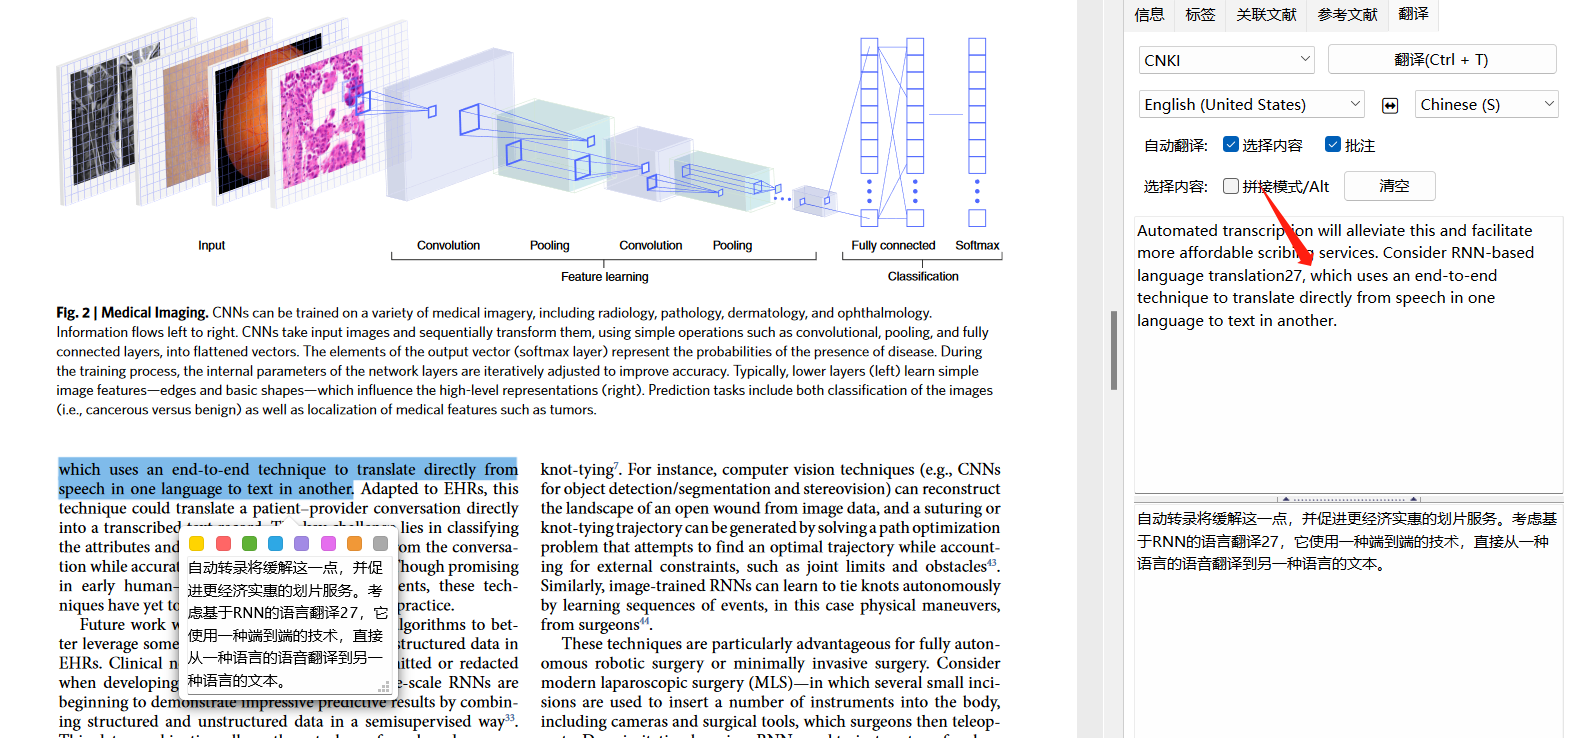Screen dimensions: 1574x738
Task: Pick the purple highlight color
Action: click(x=301, y=543)
